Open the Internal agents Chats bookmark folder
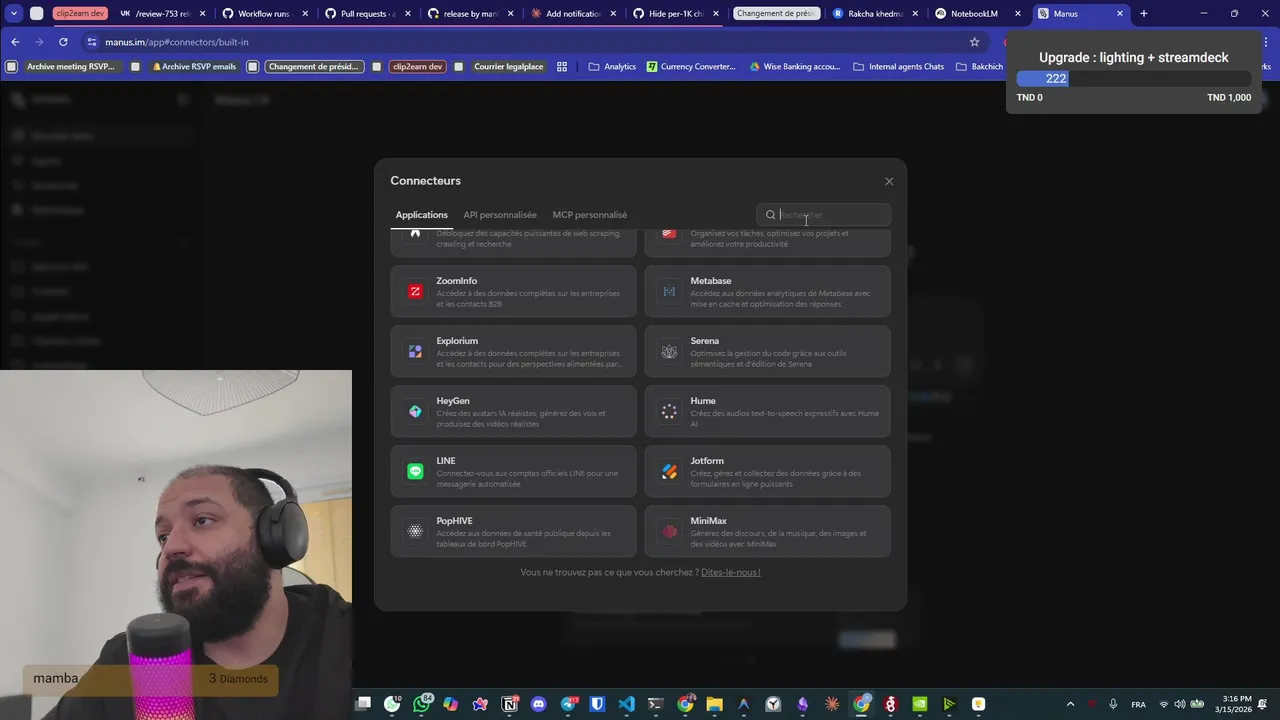1280x720 pixels. (x=898, y=67)
